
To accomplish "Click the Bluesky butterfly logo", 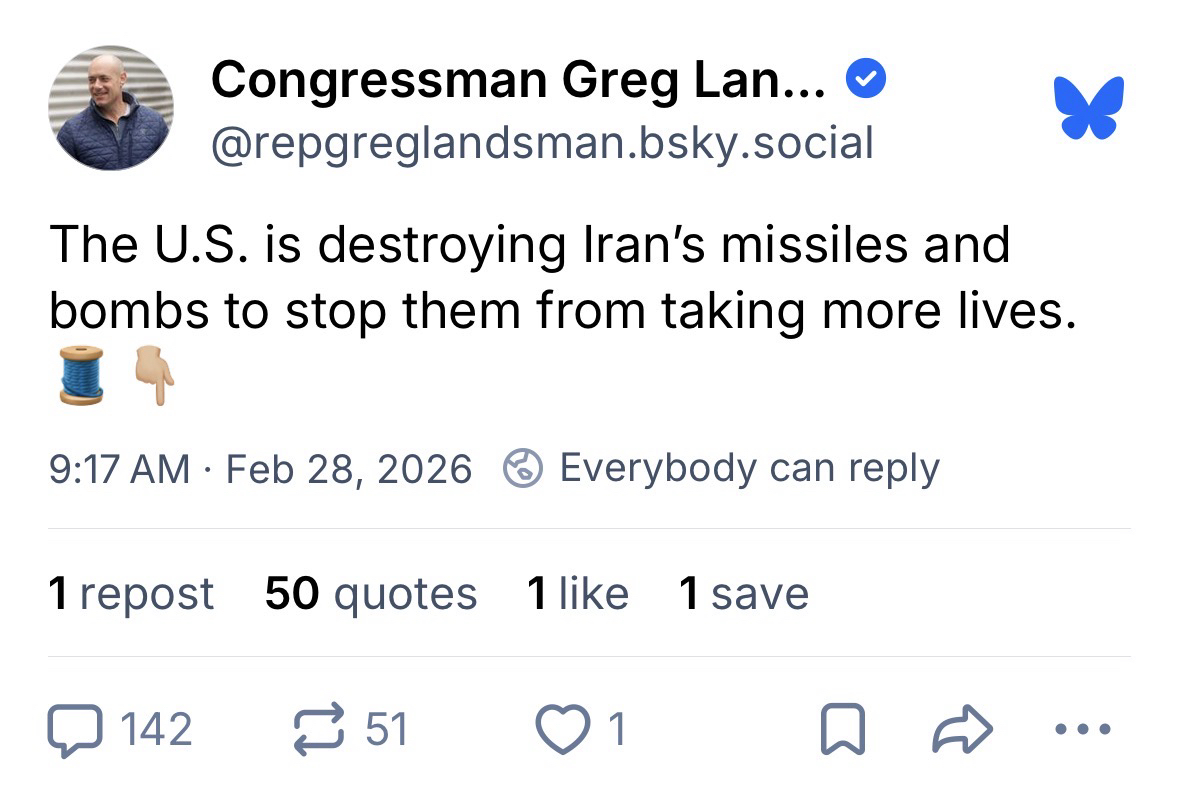I will point(1088,107).
